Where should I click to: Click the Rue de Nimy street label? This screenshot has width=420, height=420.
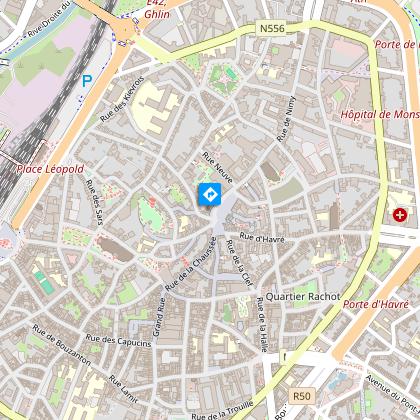286,119
